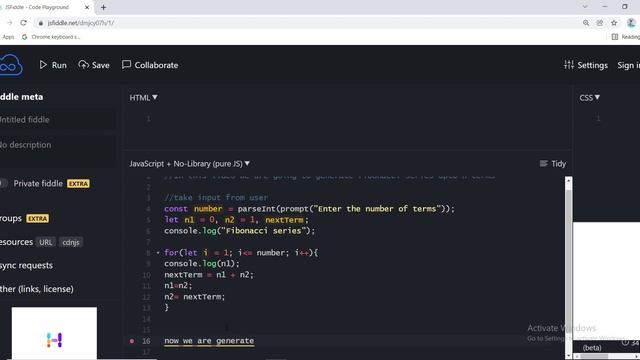
Task: Click the EXTRA badge beside Groups
Action: coord(38,219)
